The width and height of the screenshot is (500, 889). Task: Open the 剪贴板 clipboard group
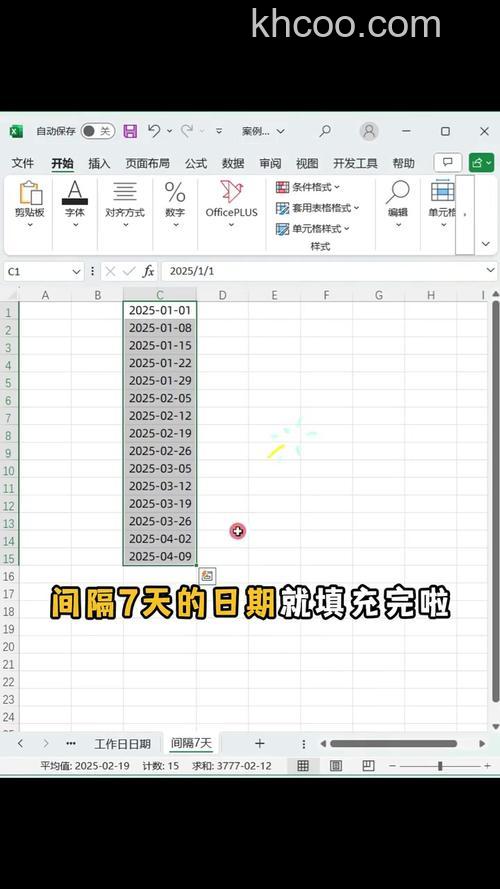coord(30,205)
